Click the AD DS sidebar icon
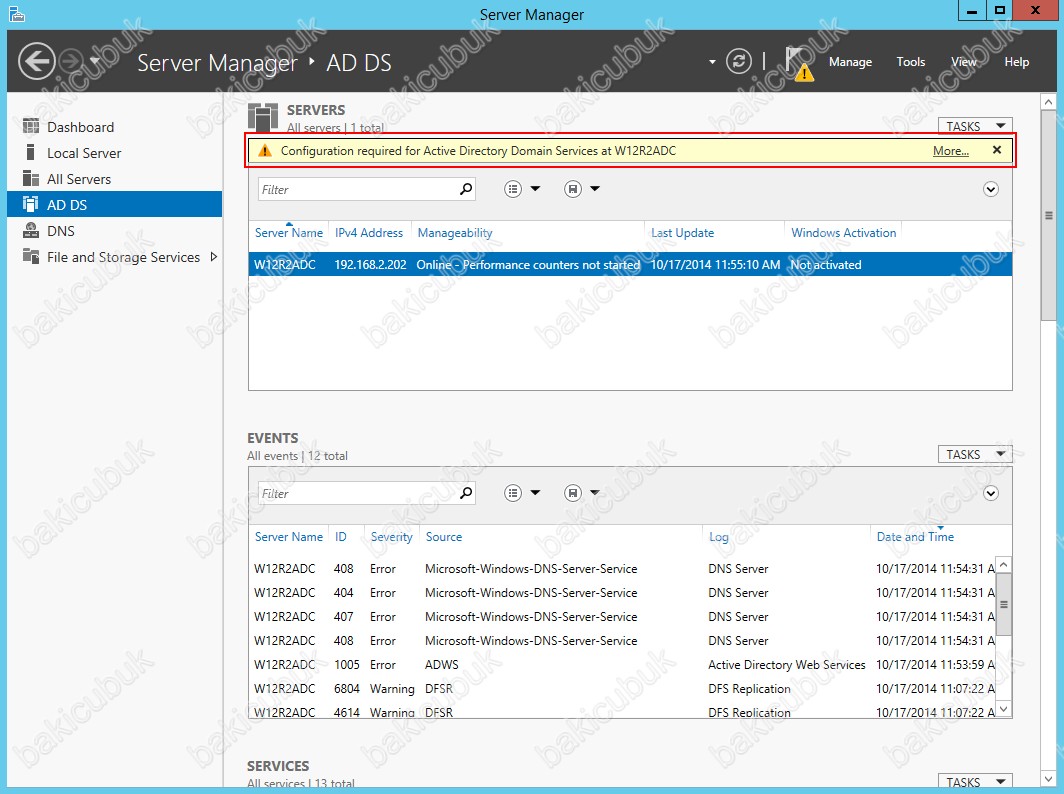This screenshot has width=1064, height=794. point(31,204)
